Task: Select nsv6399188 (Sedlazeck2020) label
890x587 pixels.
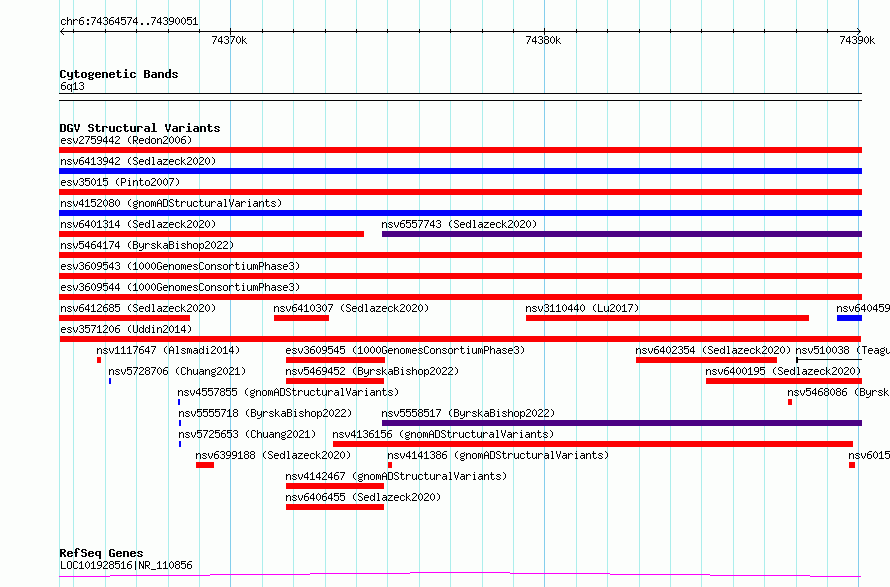Action: (x=273, y=455)
